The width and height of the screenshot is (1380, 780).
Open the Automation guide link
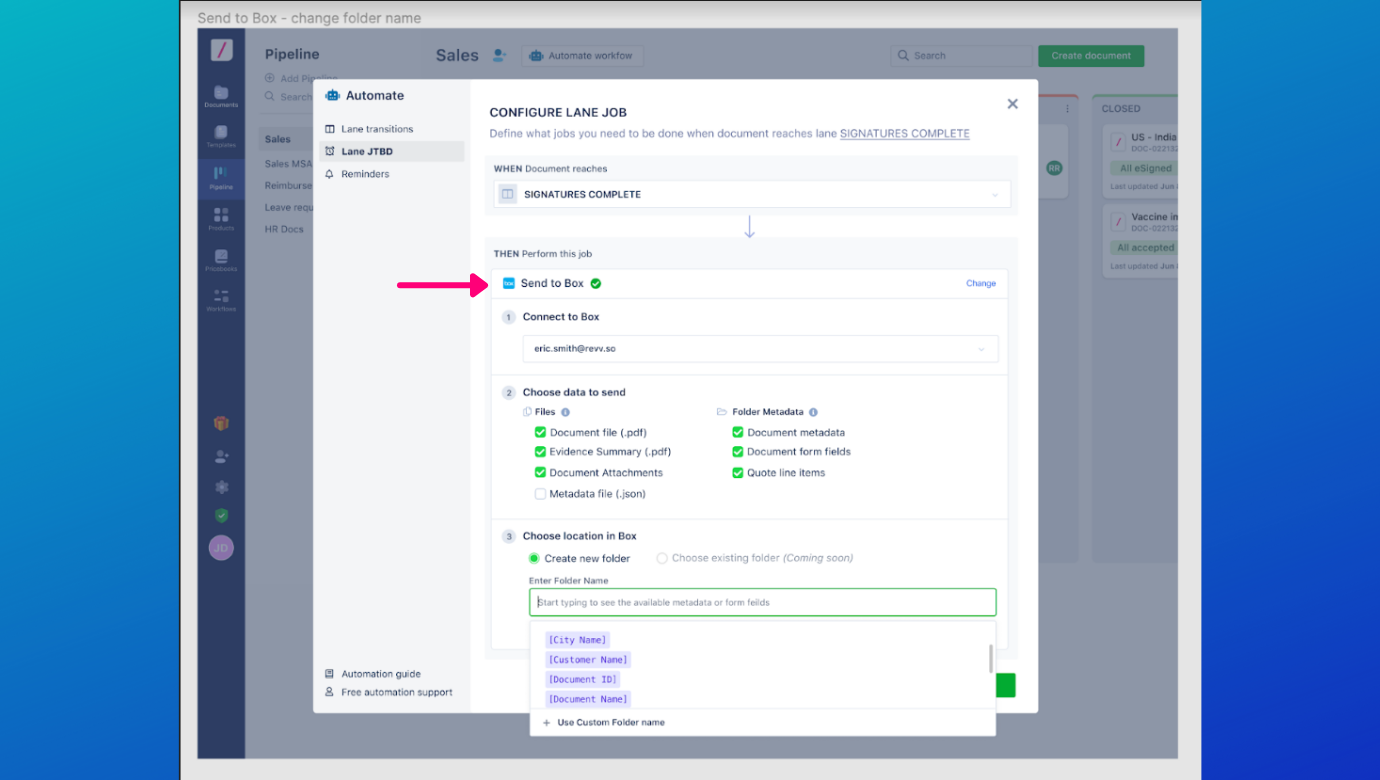381,674
